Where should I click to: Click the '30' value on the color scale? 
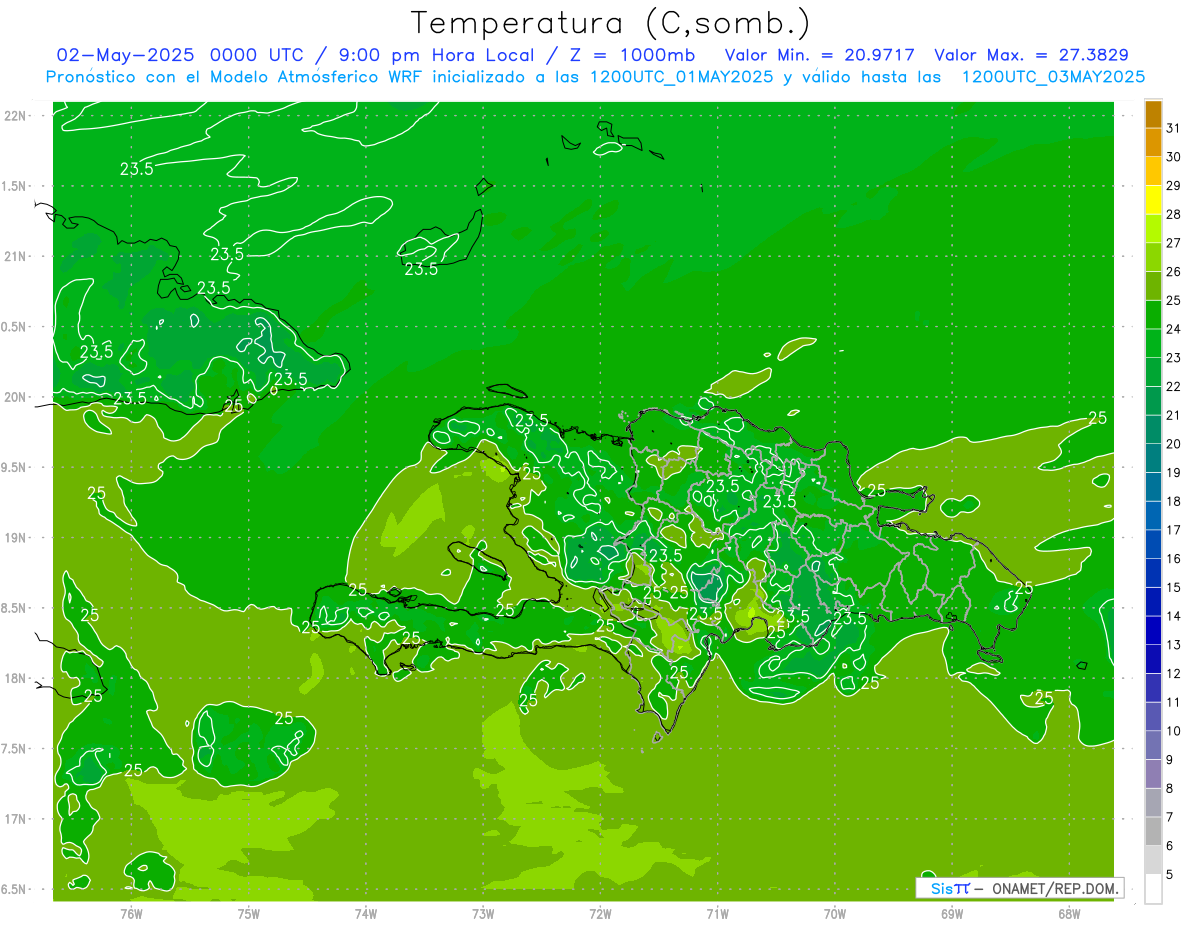(x=1174, y=157)
